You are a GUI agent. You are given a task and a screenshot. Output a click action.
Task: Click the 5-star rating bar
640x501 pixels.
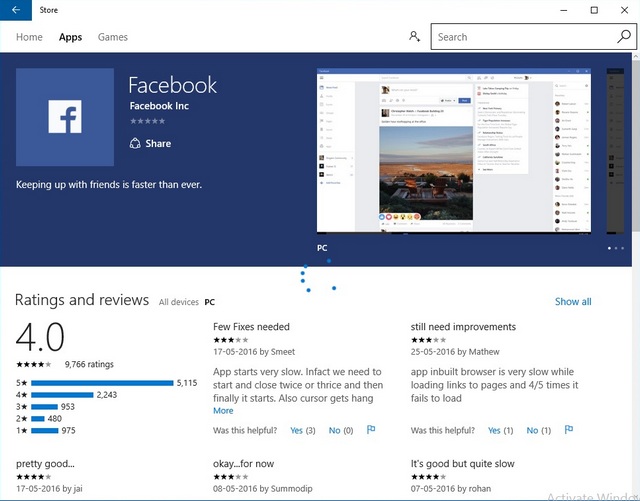click(x=102, y=383)
